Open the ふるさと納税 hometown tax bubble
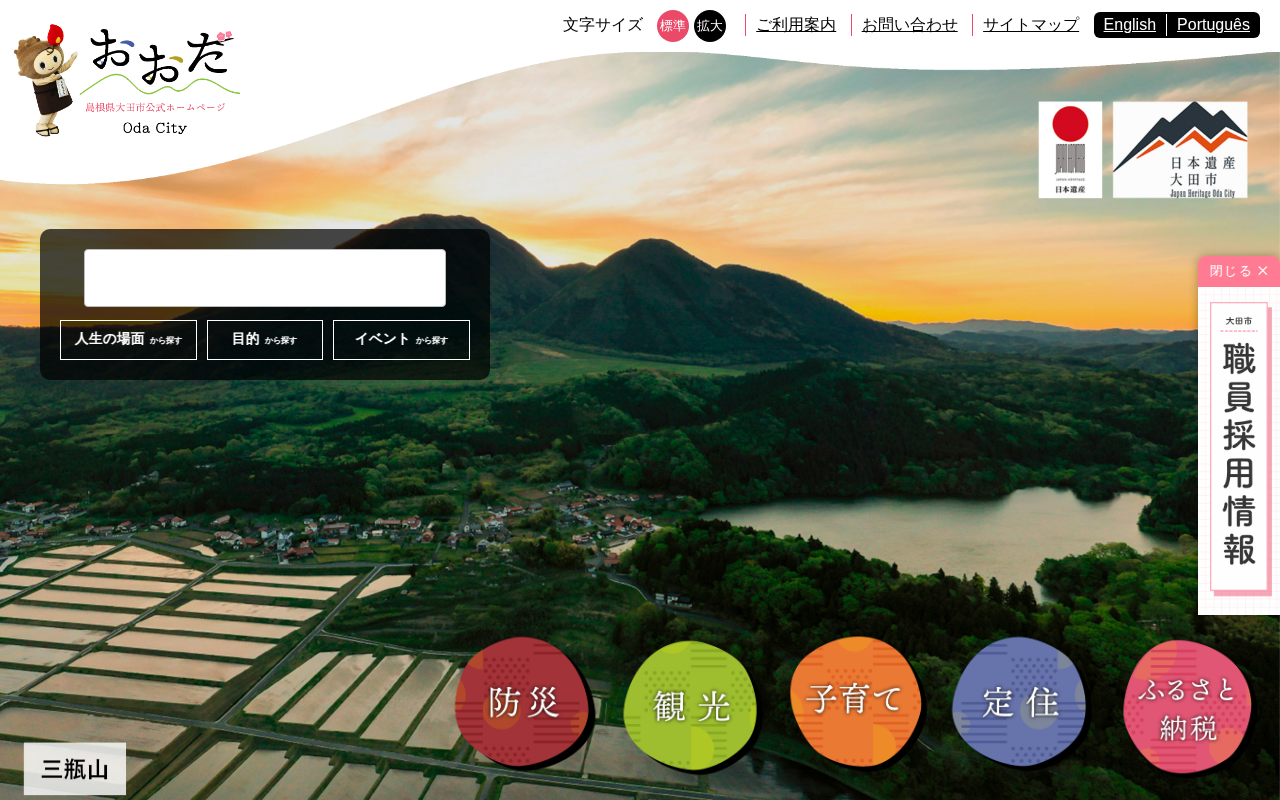Screen dimensions: 1280x800 pos(1188,707)
